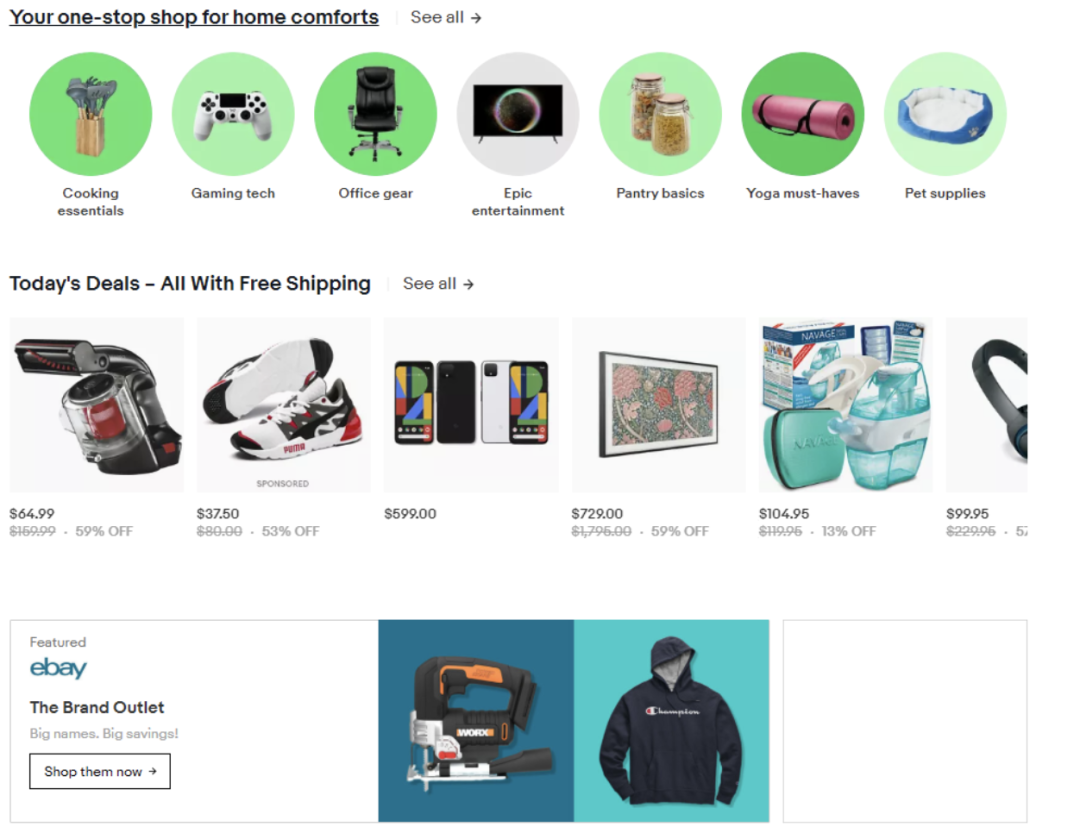Click the eBay logo in Featured section
This screenshot has height=833, width=1080.
pyautogui.click(x=58, y=668)
